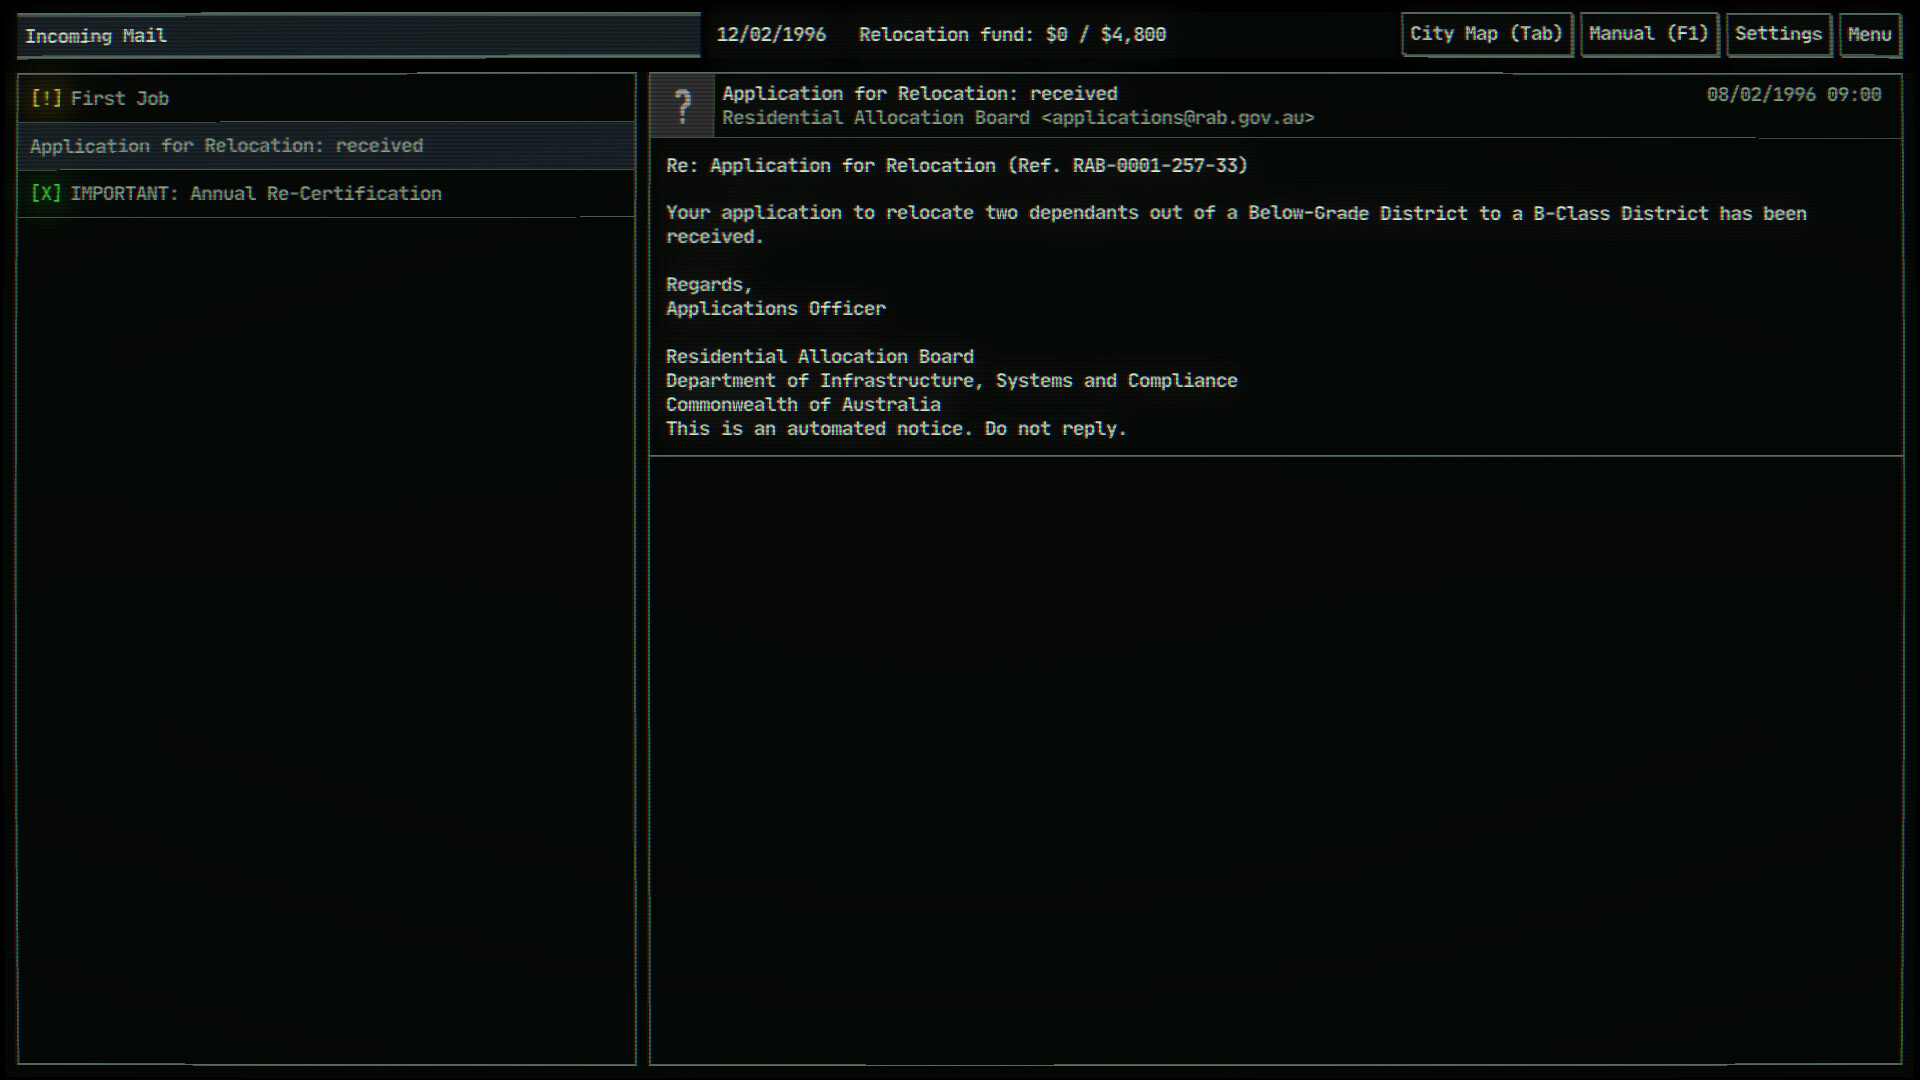Open the City Map button

point(1487,34)
